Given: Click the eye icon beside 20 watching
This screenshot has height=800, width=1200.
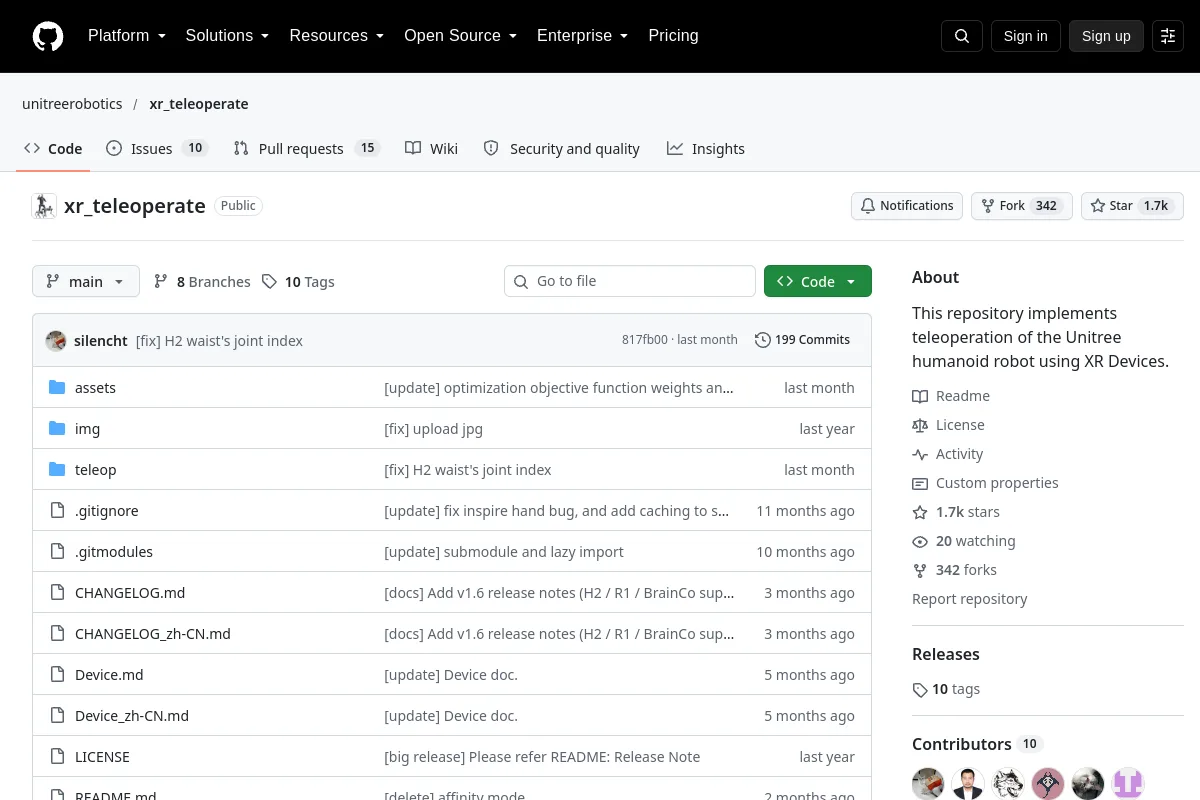Looking at the screenshot, I should click(x=920, y=541).
